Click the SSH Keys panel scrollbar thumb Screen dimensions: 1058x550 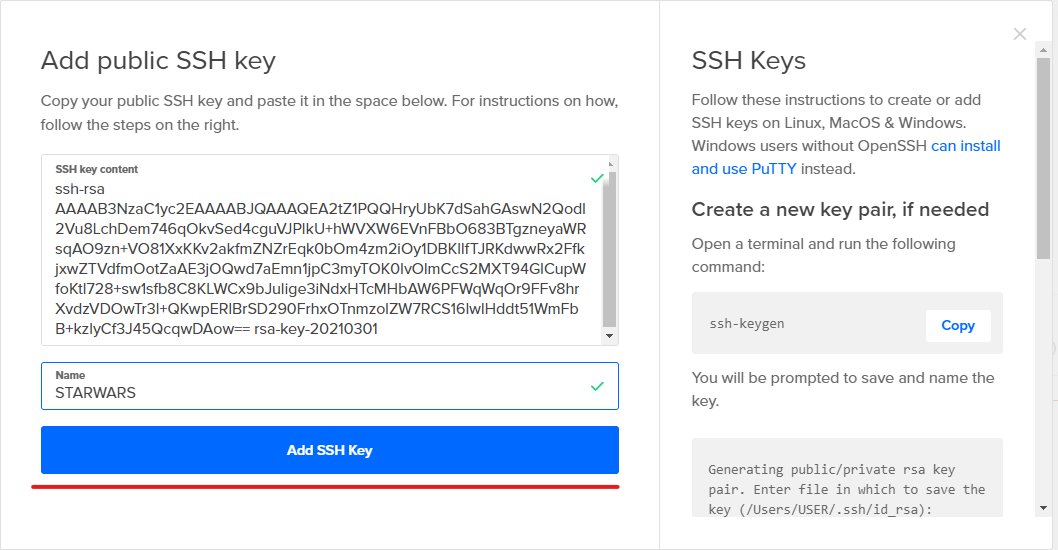point(1043,159)
